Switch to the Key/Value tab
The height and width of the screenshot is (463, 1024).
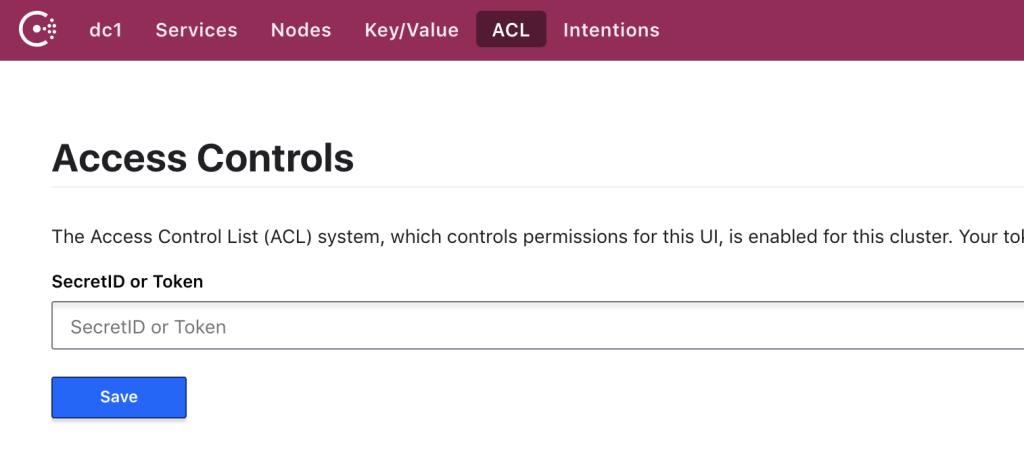pos(411,30)
